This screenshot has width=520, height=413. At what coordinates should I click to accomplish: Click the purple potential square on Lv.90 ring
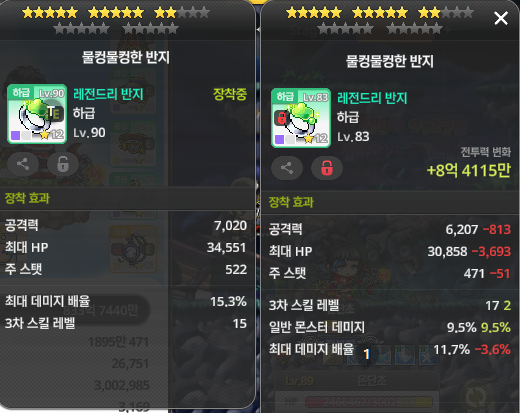[15, 135]
